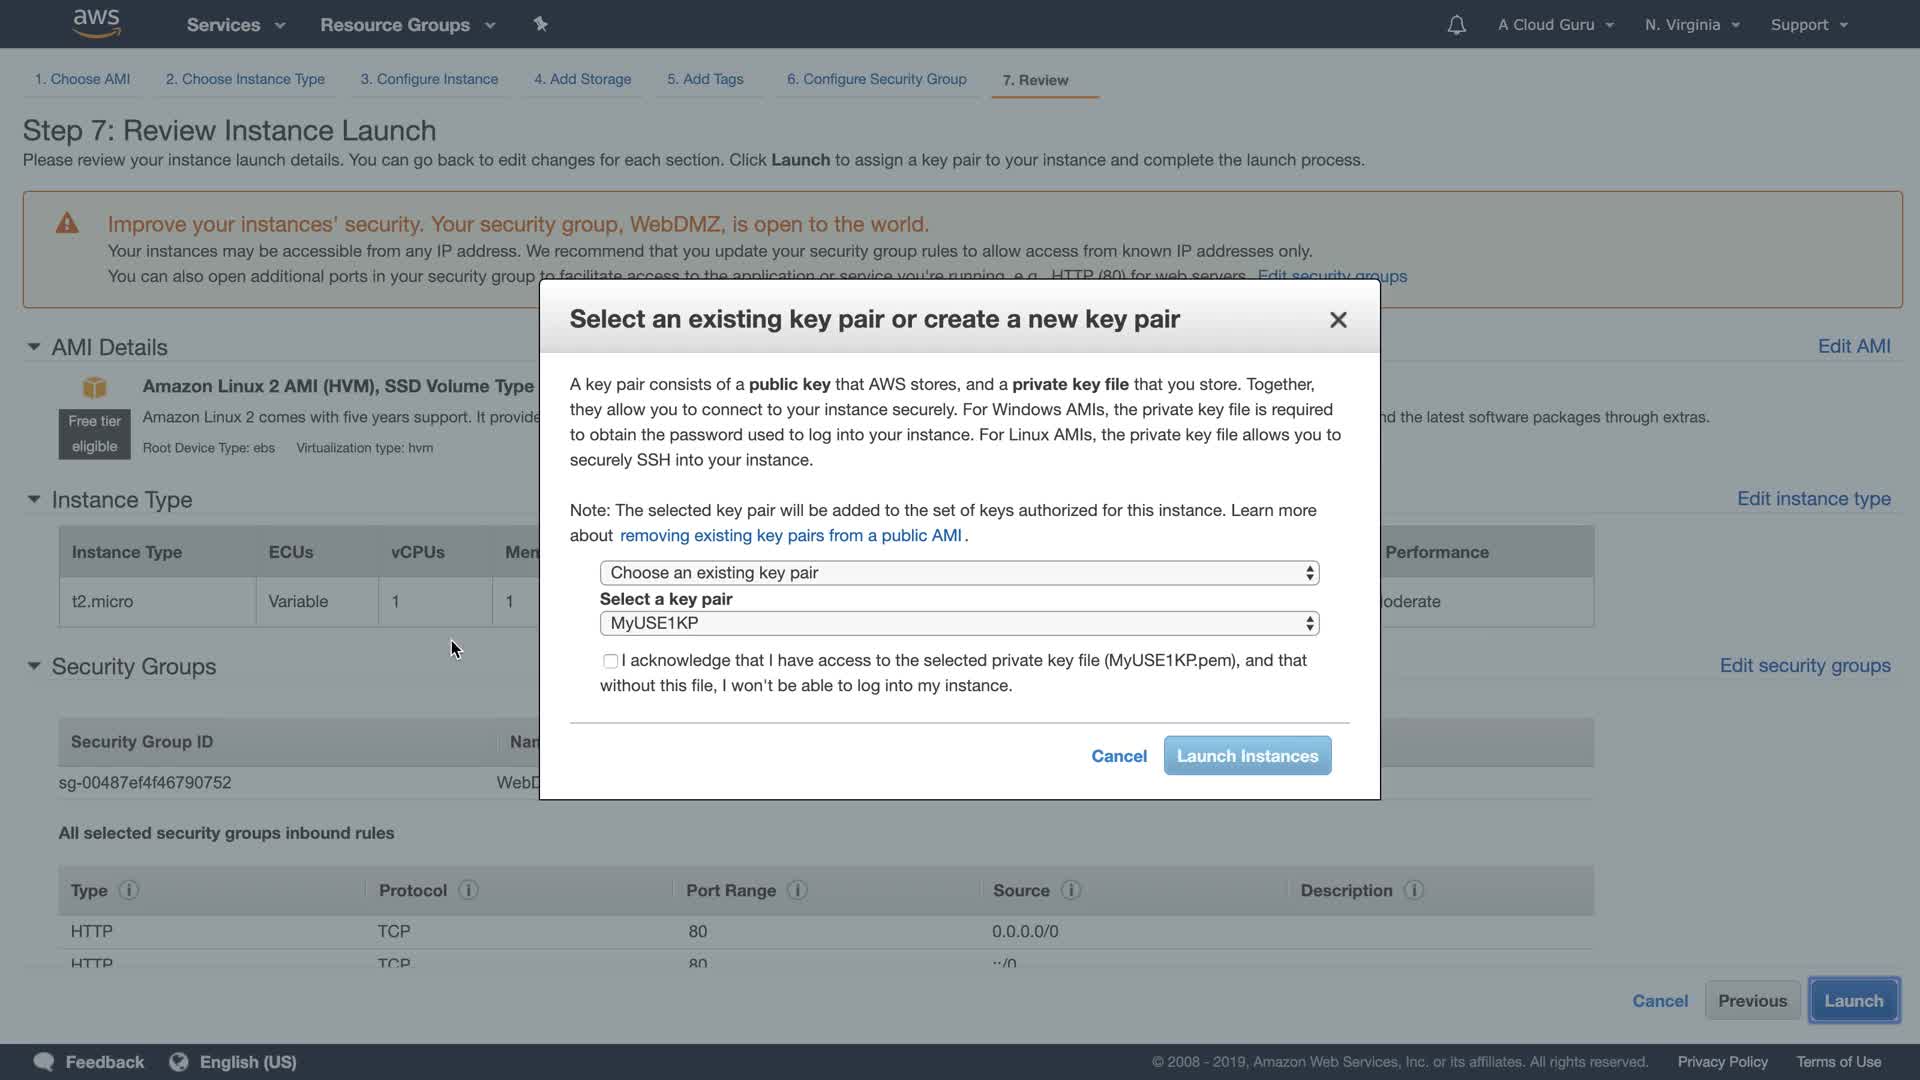This screenshot has width=1920, height=1080.
Task: Click the info icon next to Protocol
Action: 468,890
